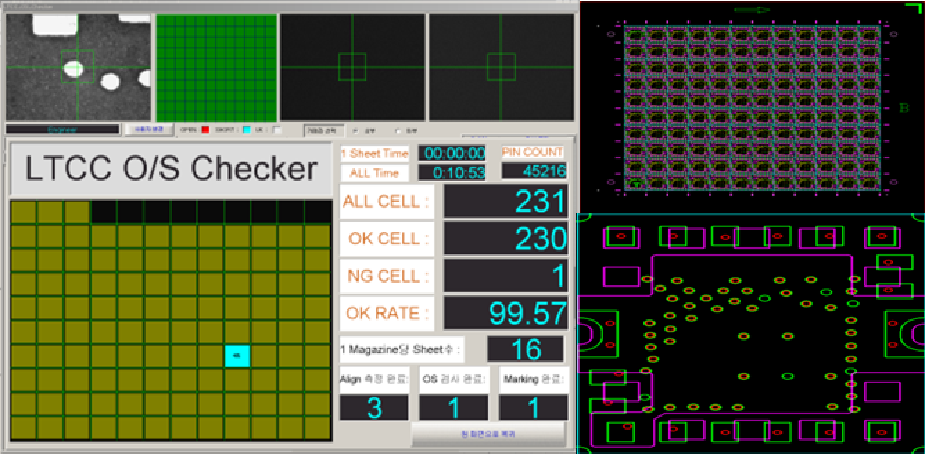This screenshot has width=925, height=454.
Task: Click the grayscale camera view with white dots
Action: click(x=78, y=67)
